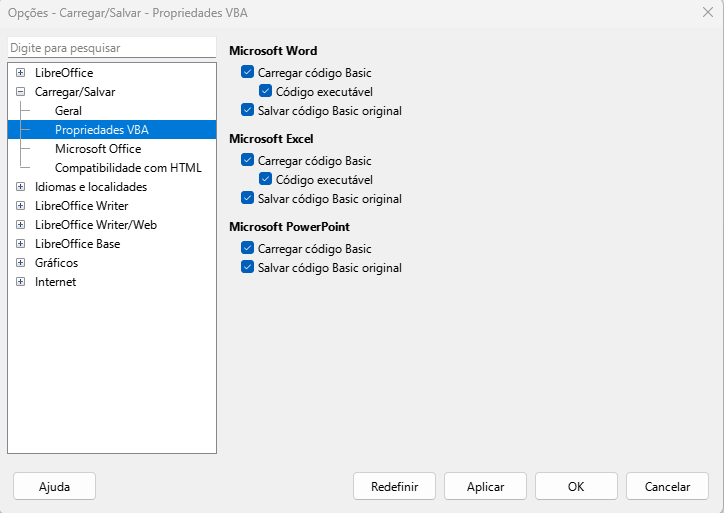
Task: Select the Propriedades VBA tree item
Action: 102,130
